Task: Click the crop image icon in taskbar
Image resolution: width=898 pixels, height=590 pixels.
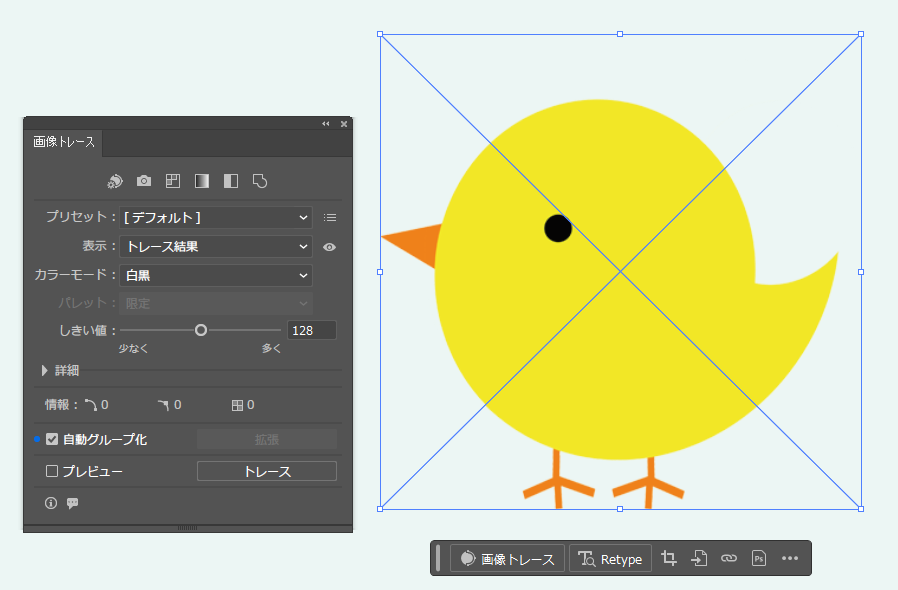Action: click(669, 558)
